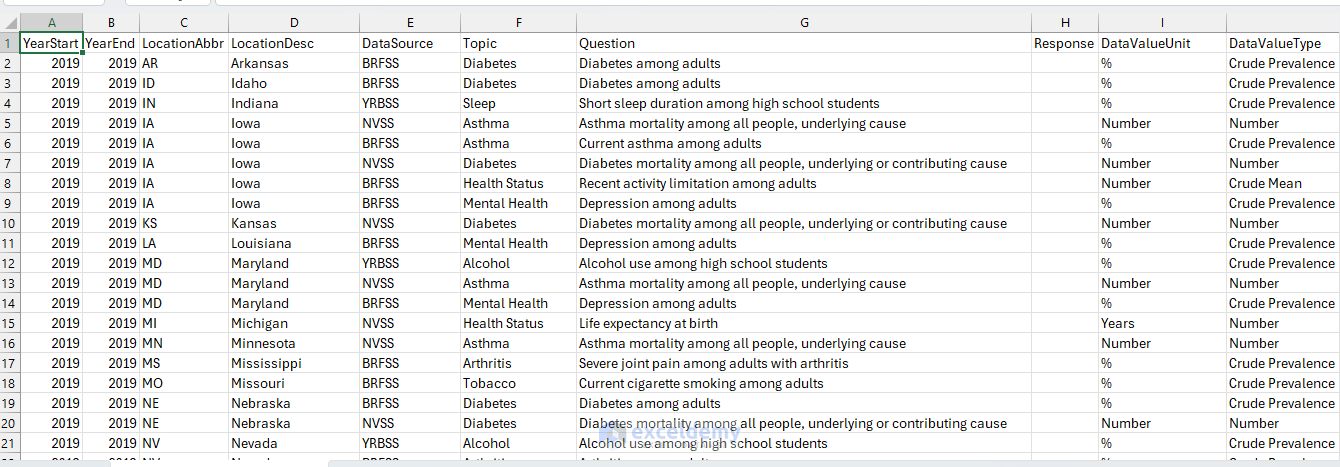Select the row 15 header

9,323
